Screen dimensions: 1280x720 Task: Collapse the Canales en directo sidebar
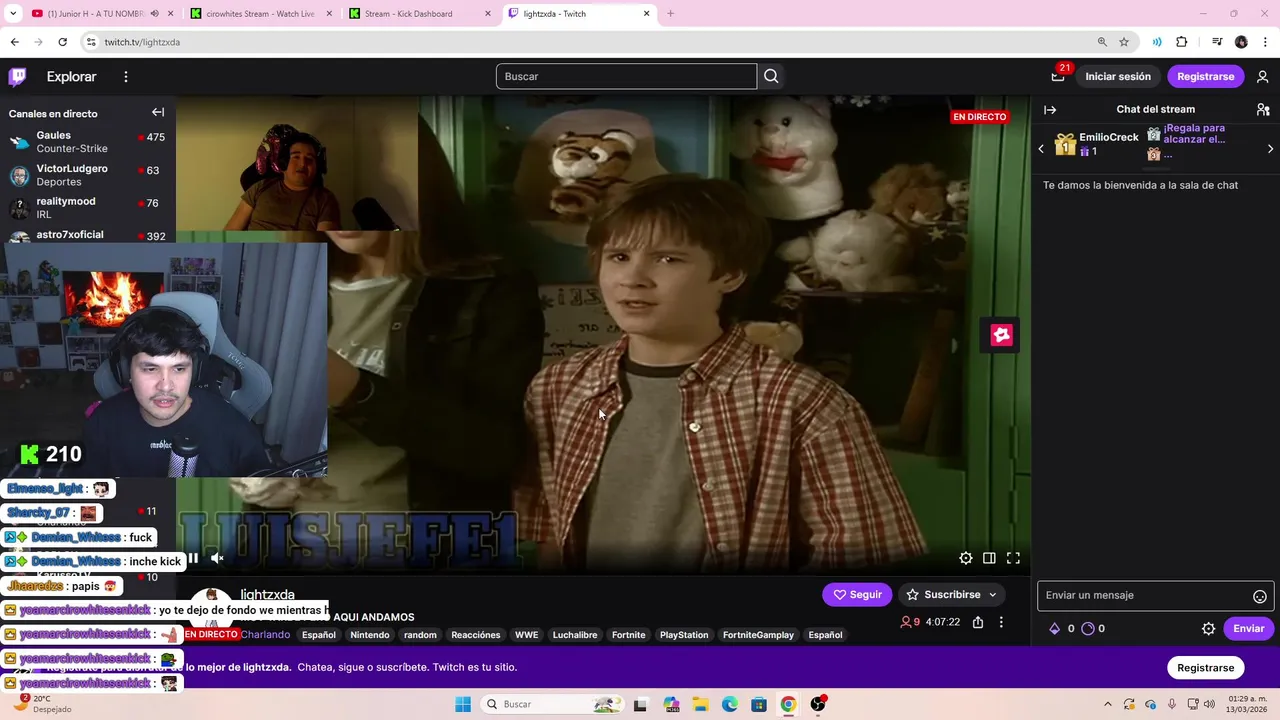coord(158,112)
